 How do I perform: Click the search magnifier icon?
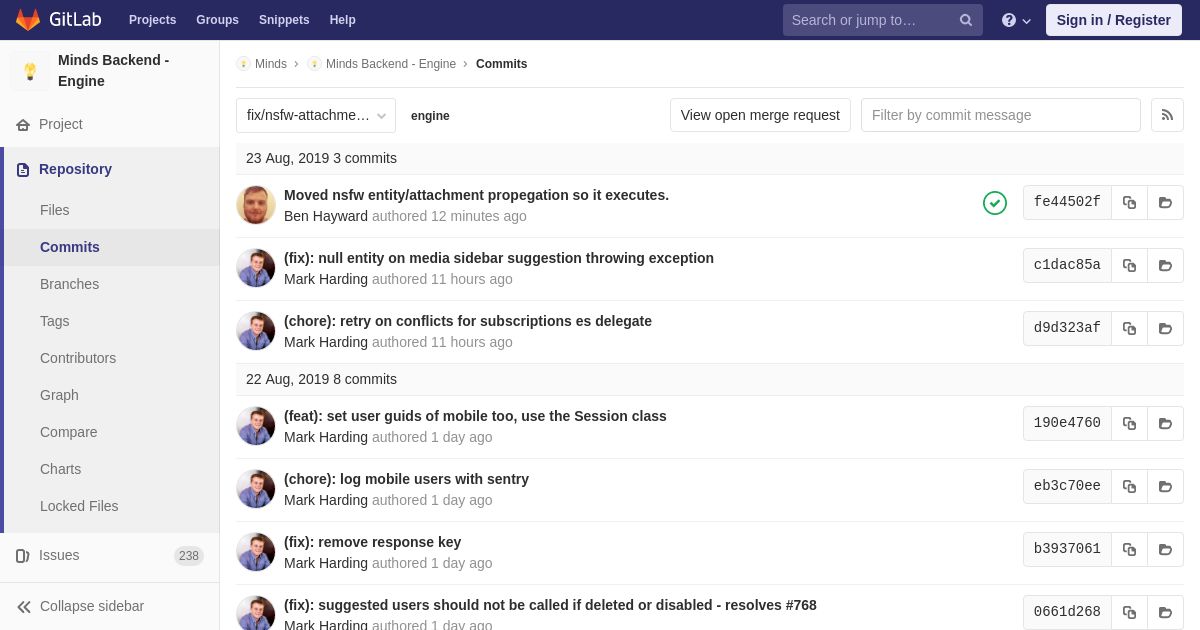coord(966,20)
